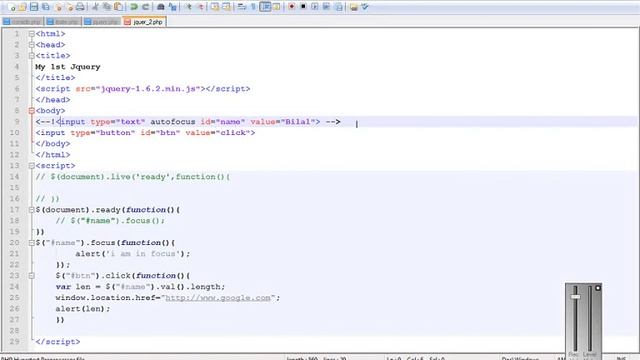Collapse the <body> fold on line 8
The image size is (640, 360).
(x=31, y=111)
